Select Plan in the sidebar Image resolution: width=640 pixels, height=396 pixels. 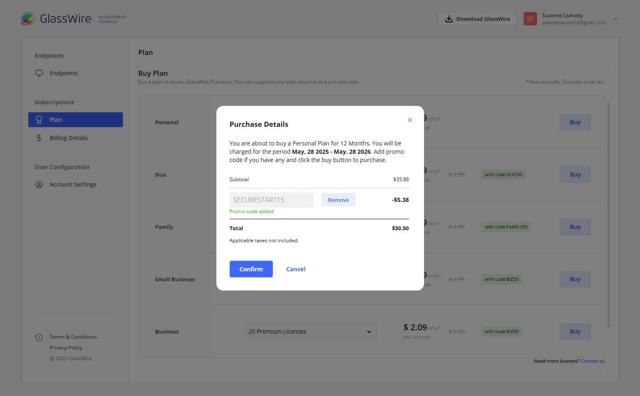[76, 120]
